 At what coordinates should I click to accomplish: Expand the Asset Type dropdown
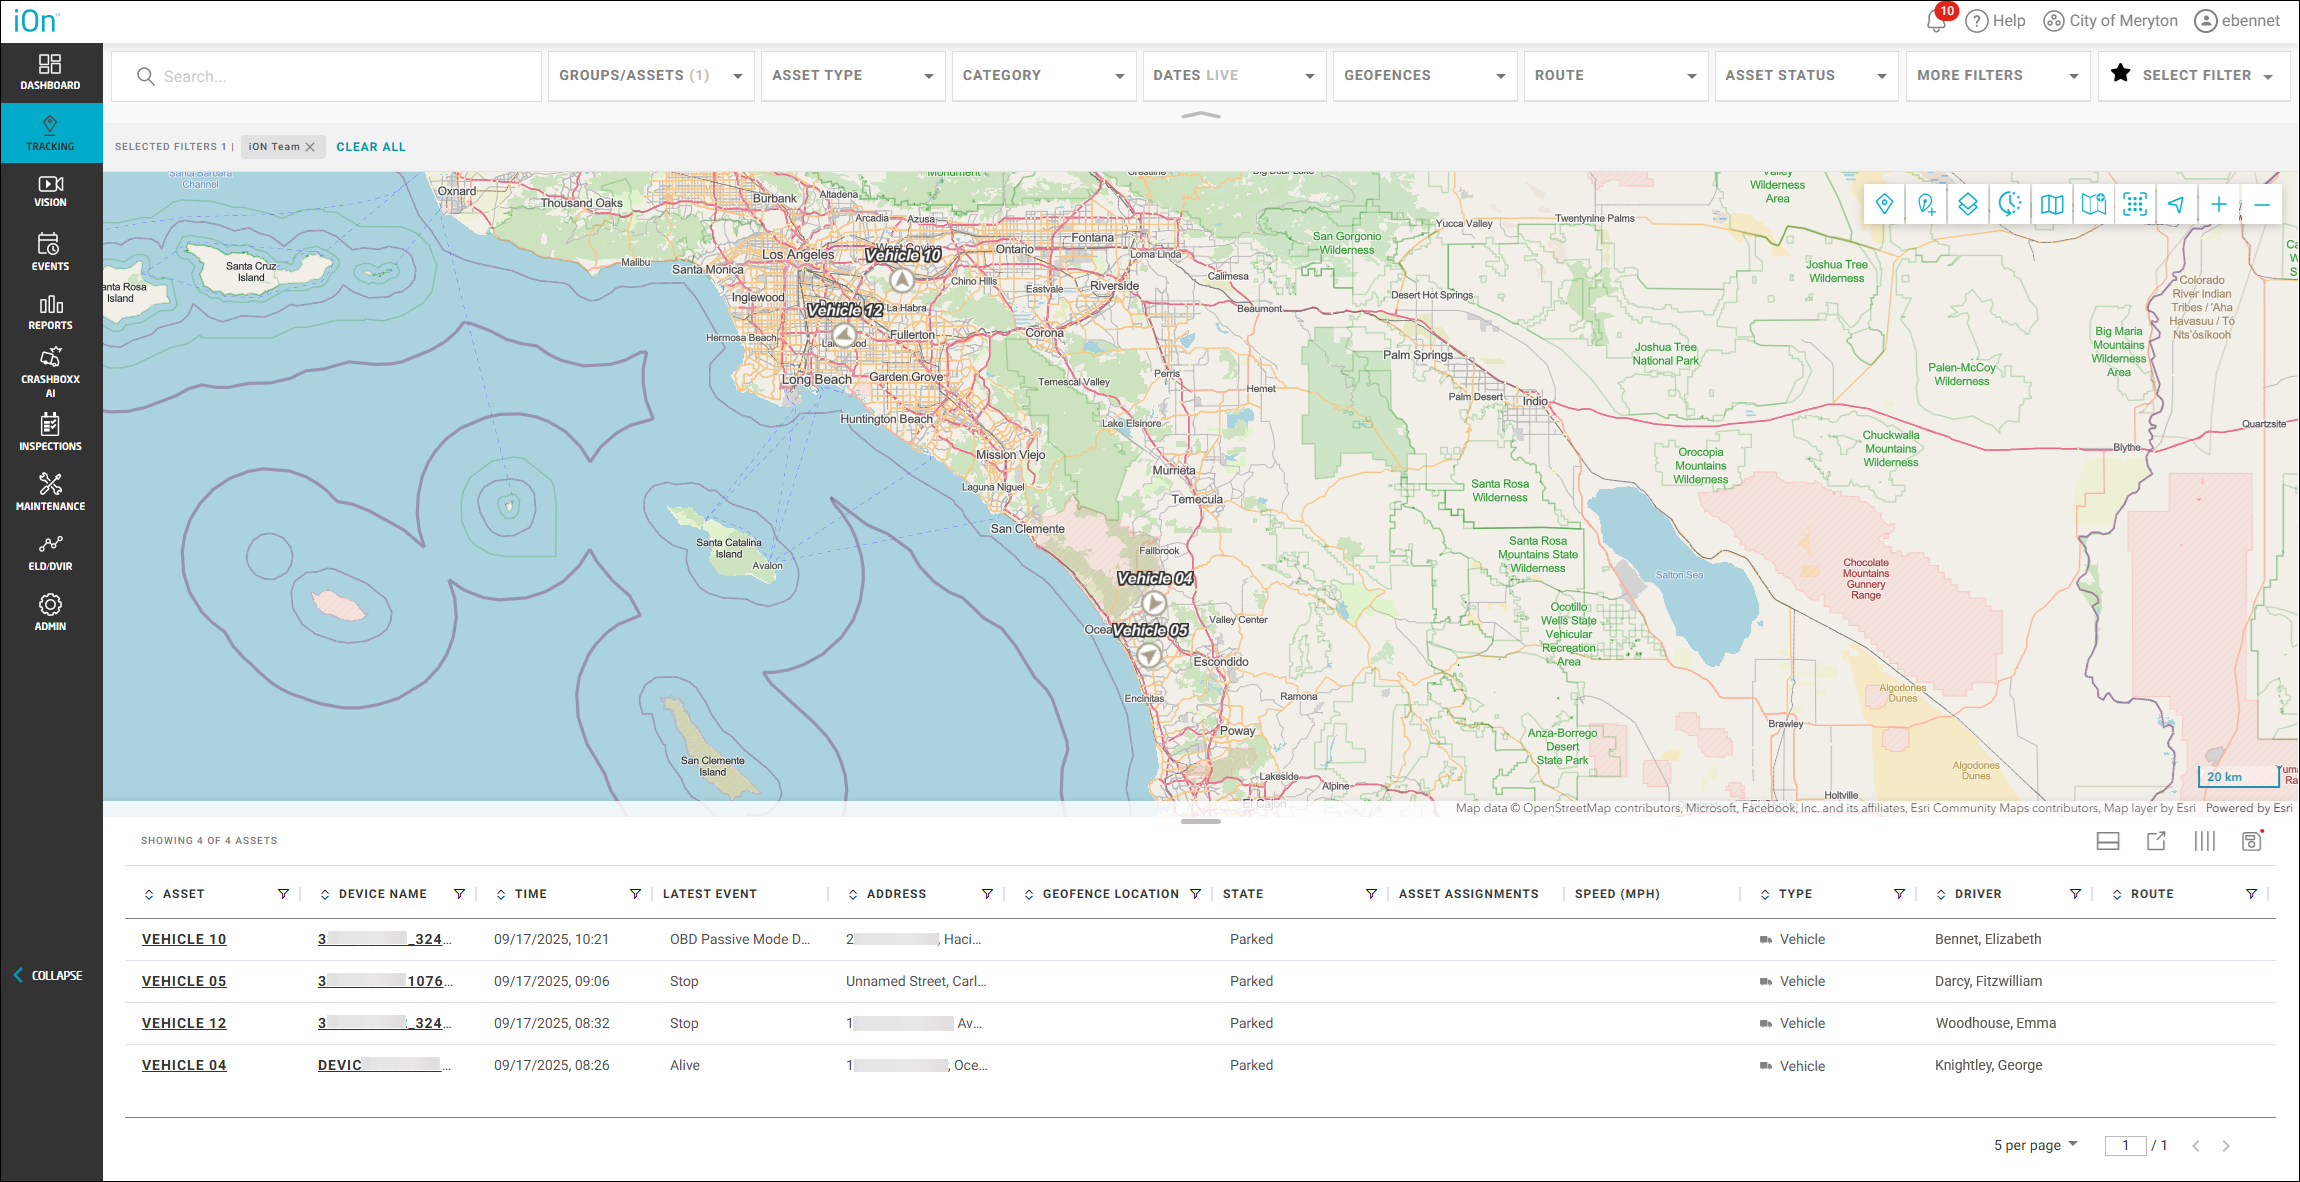pyautogui.click(x=852, y=76)
